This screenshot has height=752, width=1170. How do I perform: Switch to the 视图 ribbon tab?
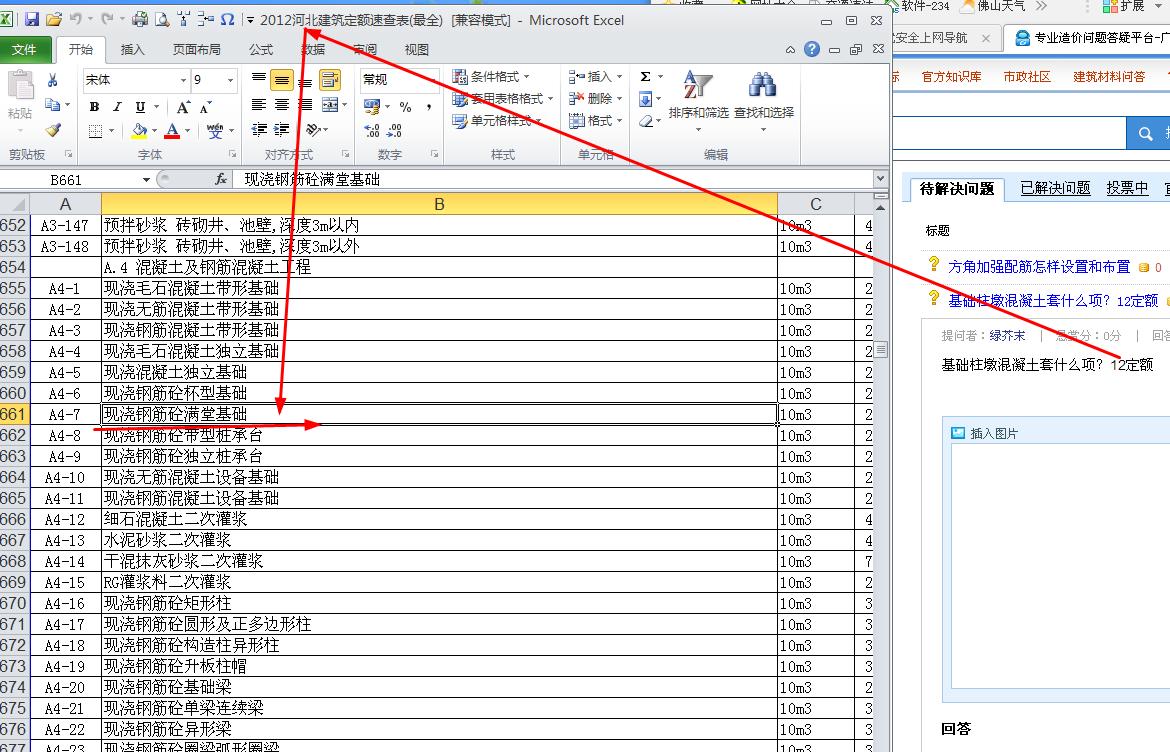(416, 49)
